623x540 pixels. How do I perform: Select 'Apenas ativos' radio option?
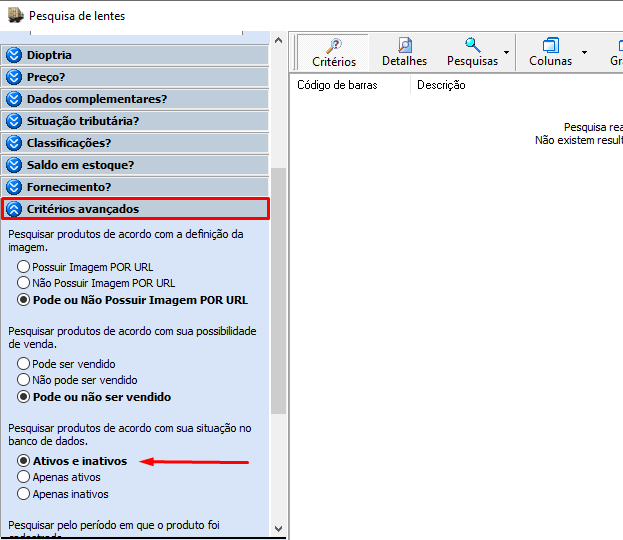click(x=24, y=478)
